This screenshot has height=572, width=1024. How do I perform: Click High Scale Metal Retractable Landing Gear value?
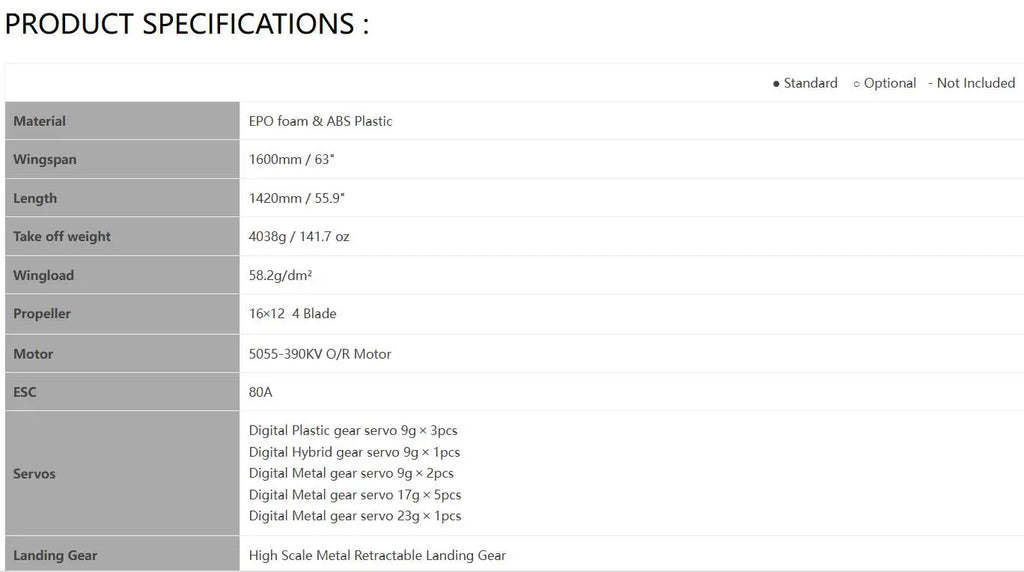point(377,555)
